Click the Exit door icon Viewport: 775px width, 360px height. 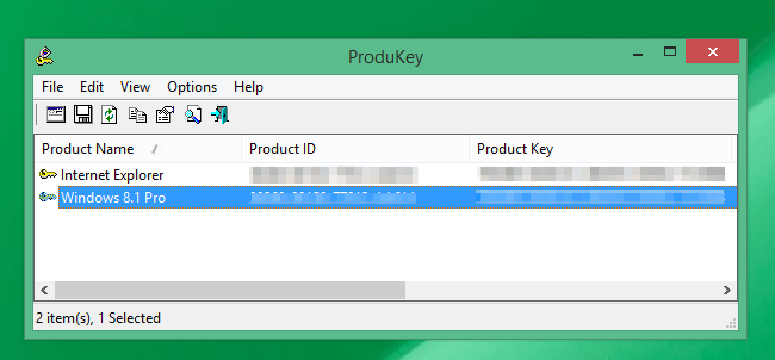pos(220,115)
